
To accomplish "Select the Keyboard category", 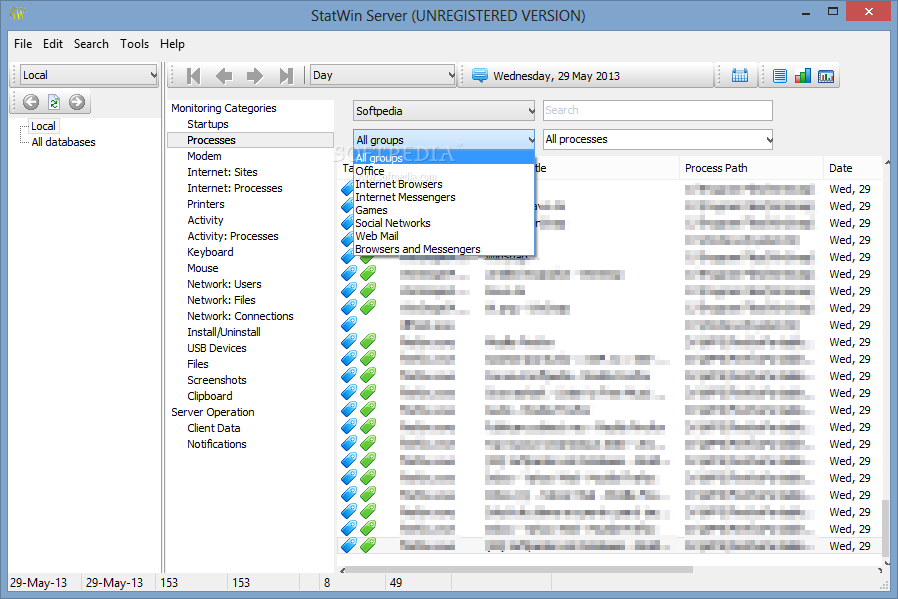I will pyautogui.click(x=210, y=253).
